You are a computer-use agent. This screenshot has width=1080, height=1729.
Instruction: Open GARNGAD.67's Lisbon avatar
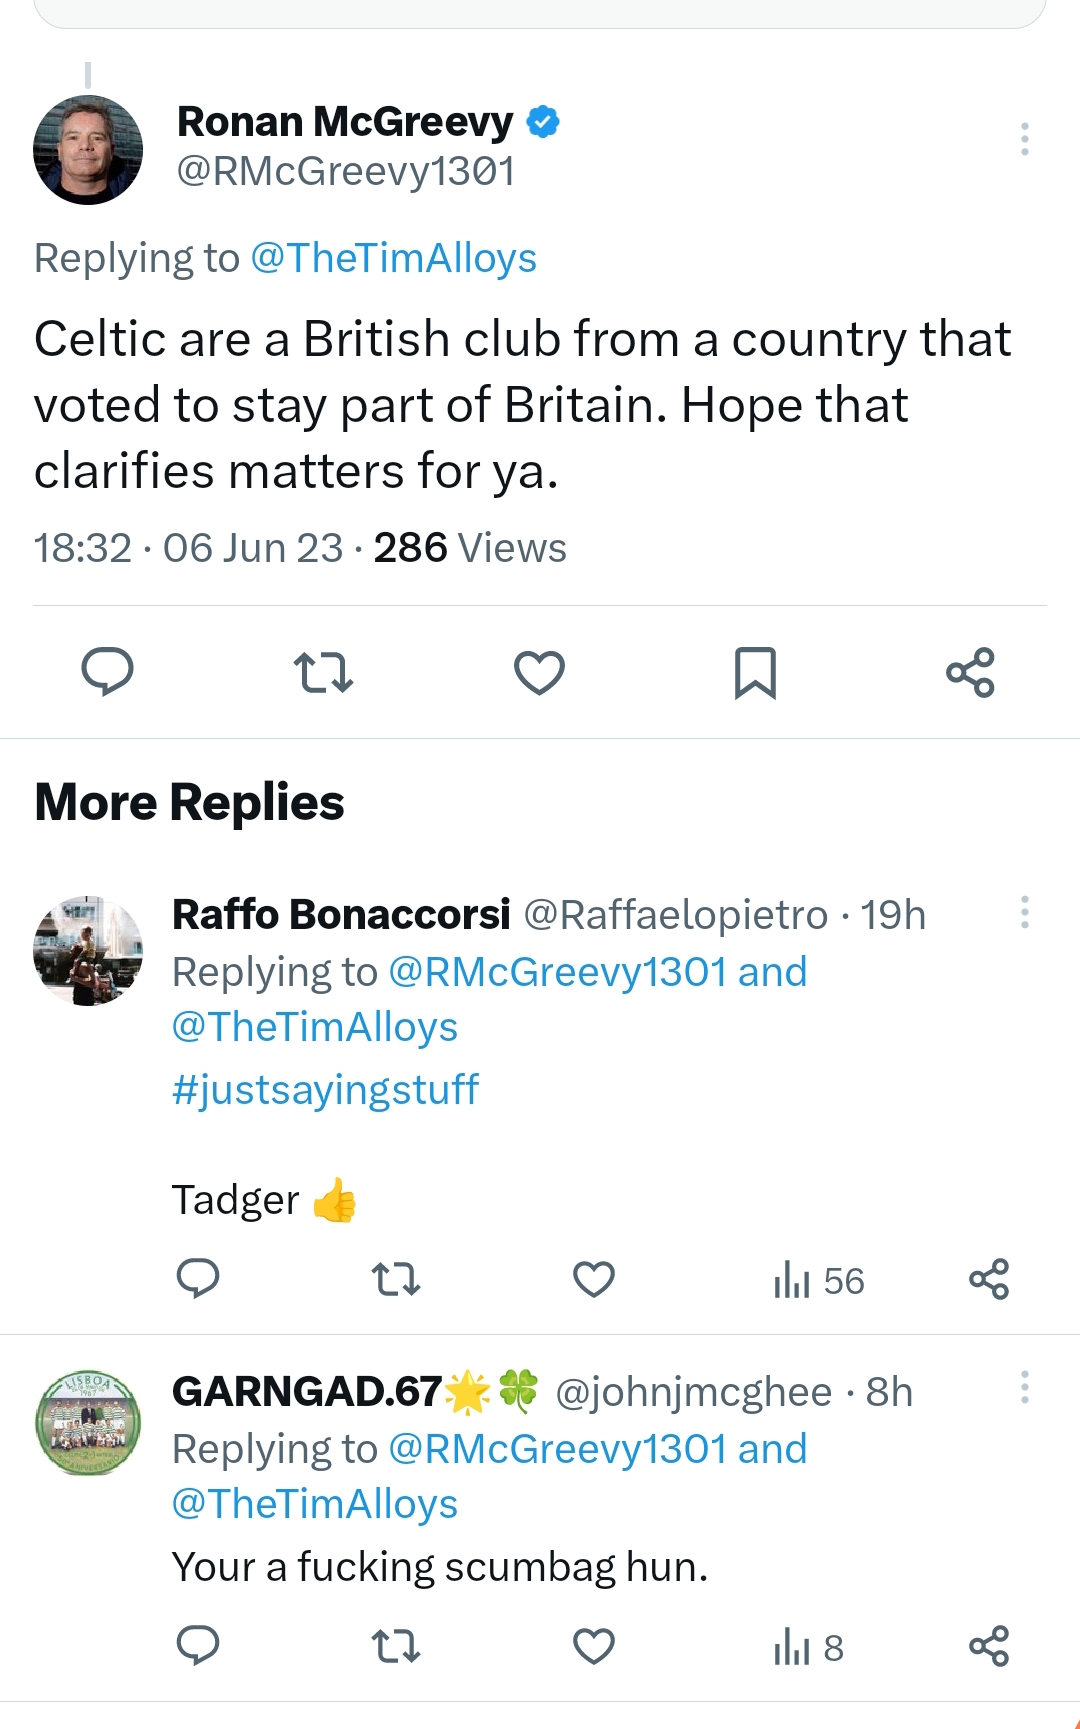[x=88, y=1422]
